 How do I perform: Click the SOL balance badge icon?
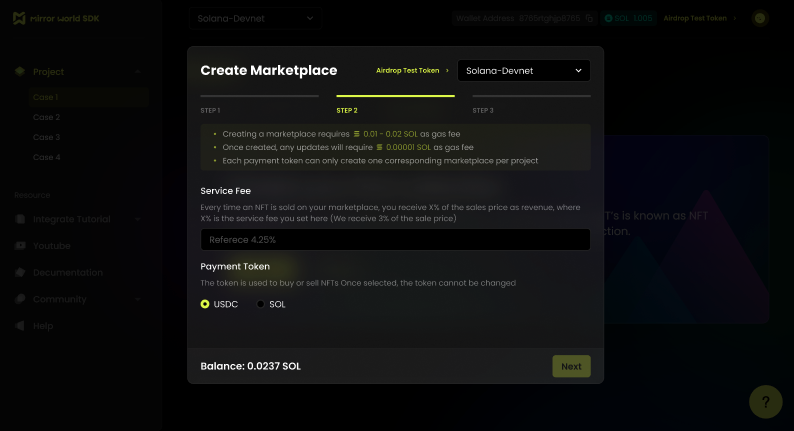[x=608, y=18]
